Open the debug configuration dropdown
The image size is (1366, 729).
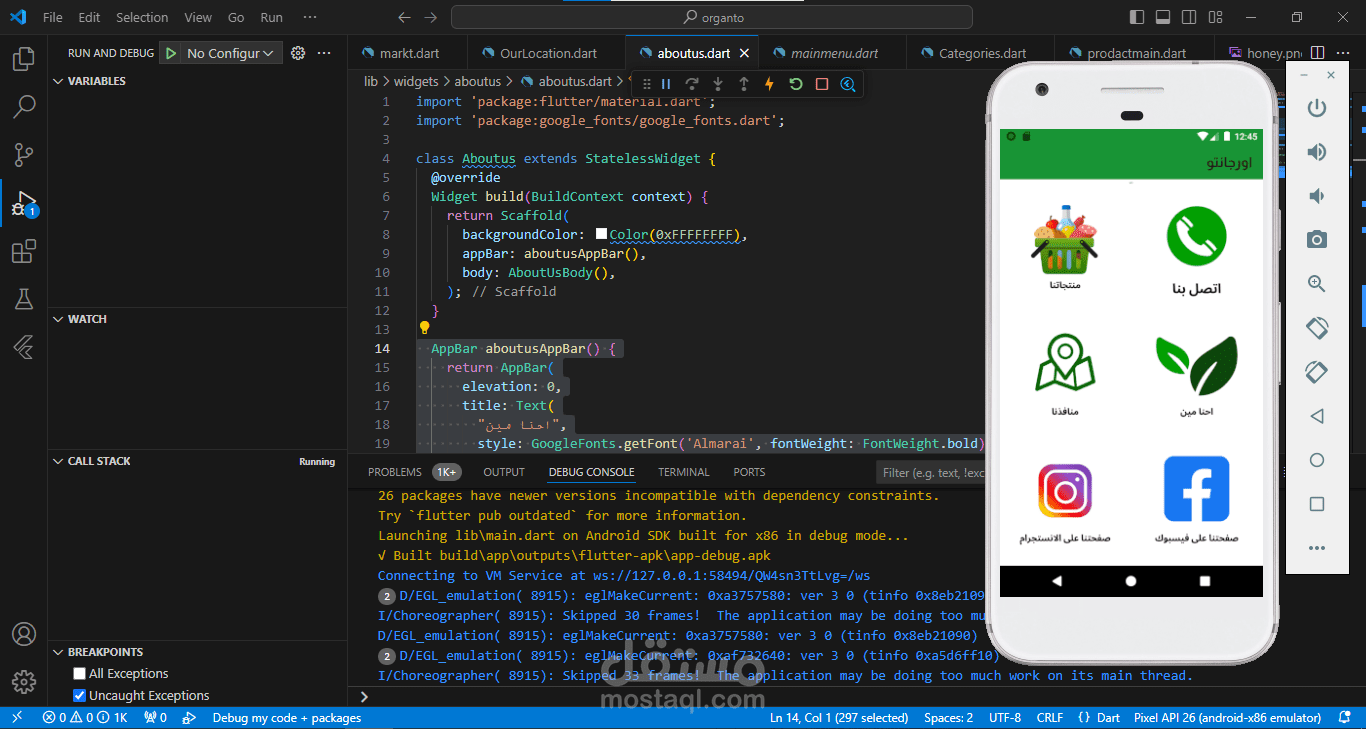pyautogui.click(x=231, y=53)
